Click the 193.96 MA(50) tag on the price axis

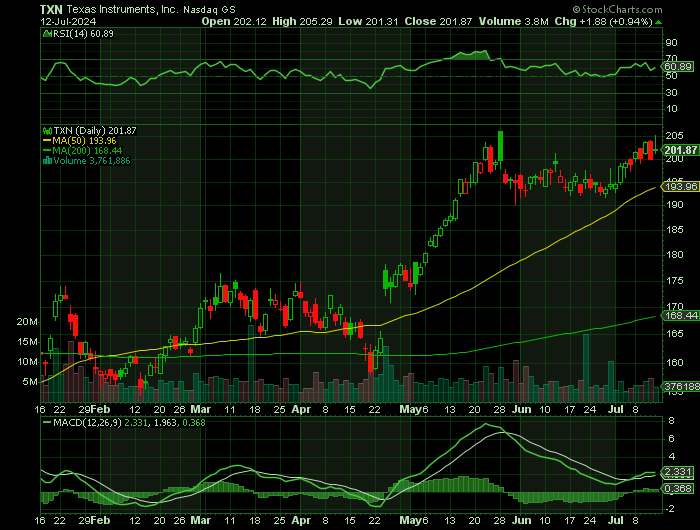click(x=681, y=187)
